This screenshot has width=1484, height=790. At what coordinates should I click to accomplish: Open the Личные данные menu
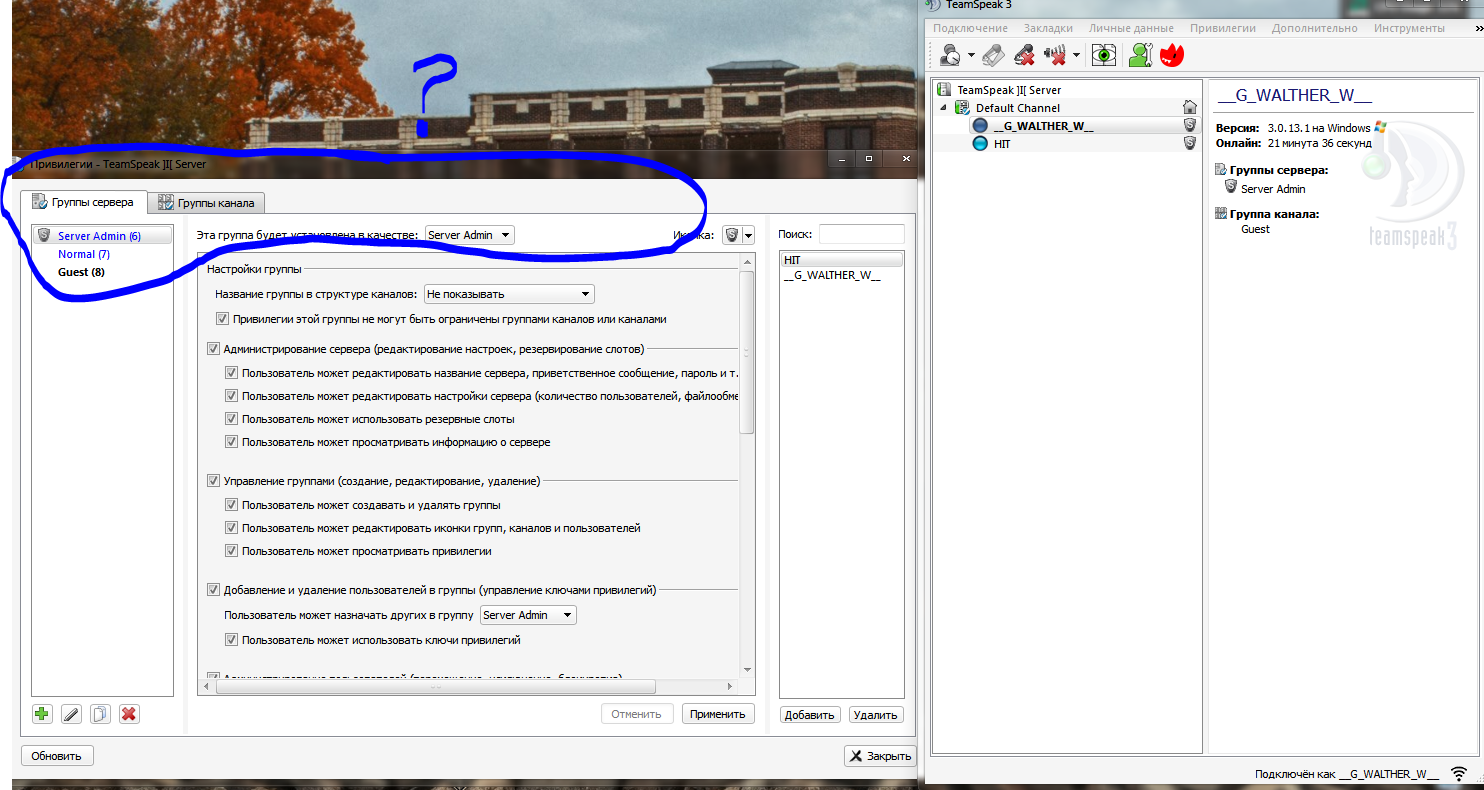pos(1131,28)
